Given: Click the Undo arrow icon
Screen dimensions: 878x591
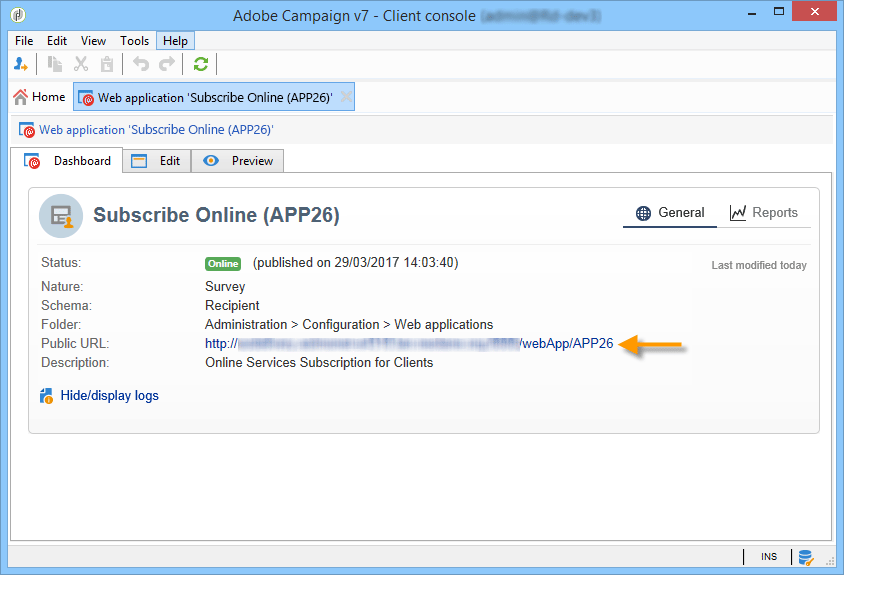Looking at the screenshot, I should (x=141, y=63).
